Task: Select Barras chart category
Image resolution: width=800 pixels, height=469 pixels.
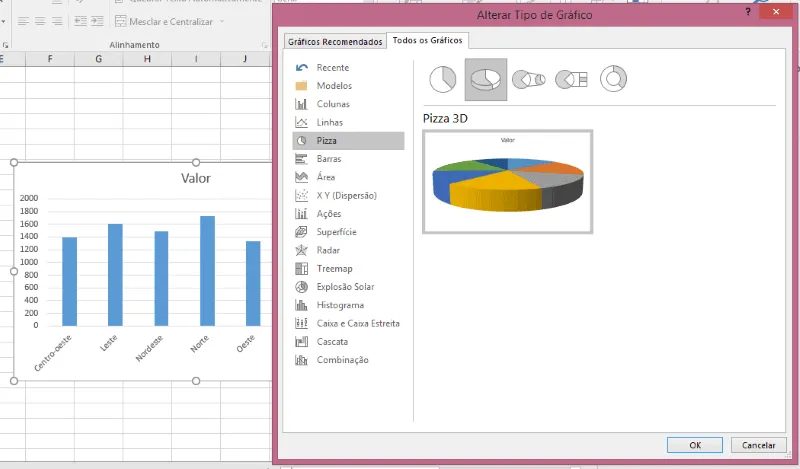Action: point(348,159)
